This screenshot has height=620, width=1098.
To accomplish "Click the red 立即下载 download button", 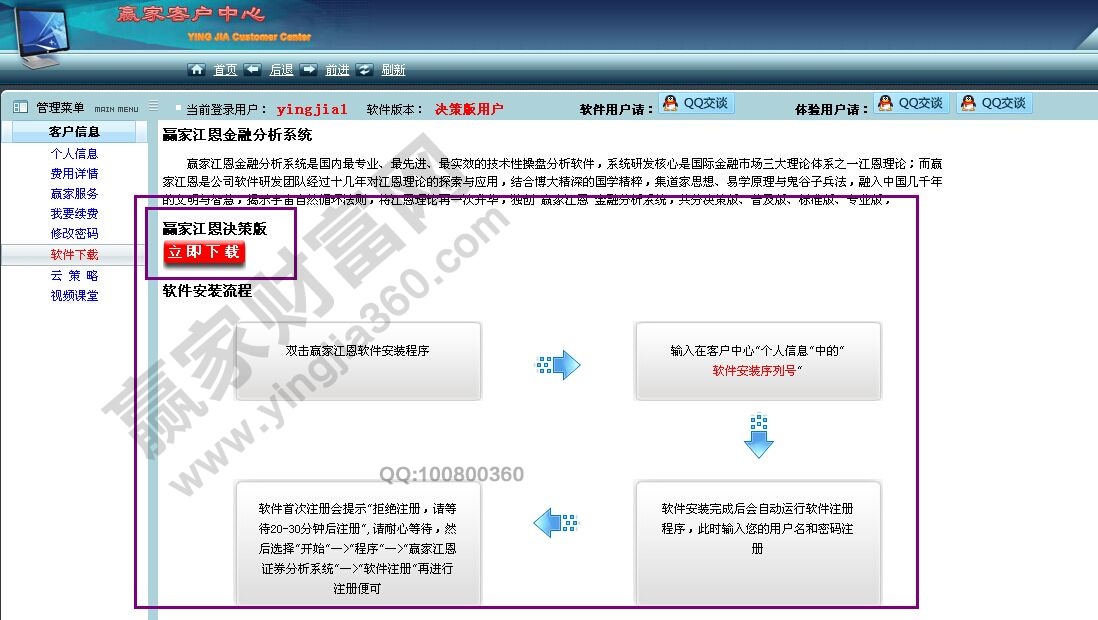I will pos(204,252).
